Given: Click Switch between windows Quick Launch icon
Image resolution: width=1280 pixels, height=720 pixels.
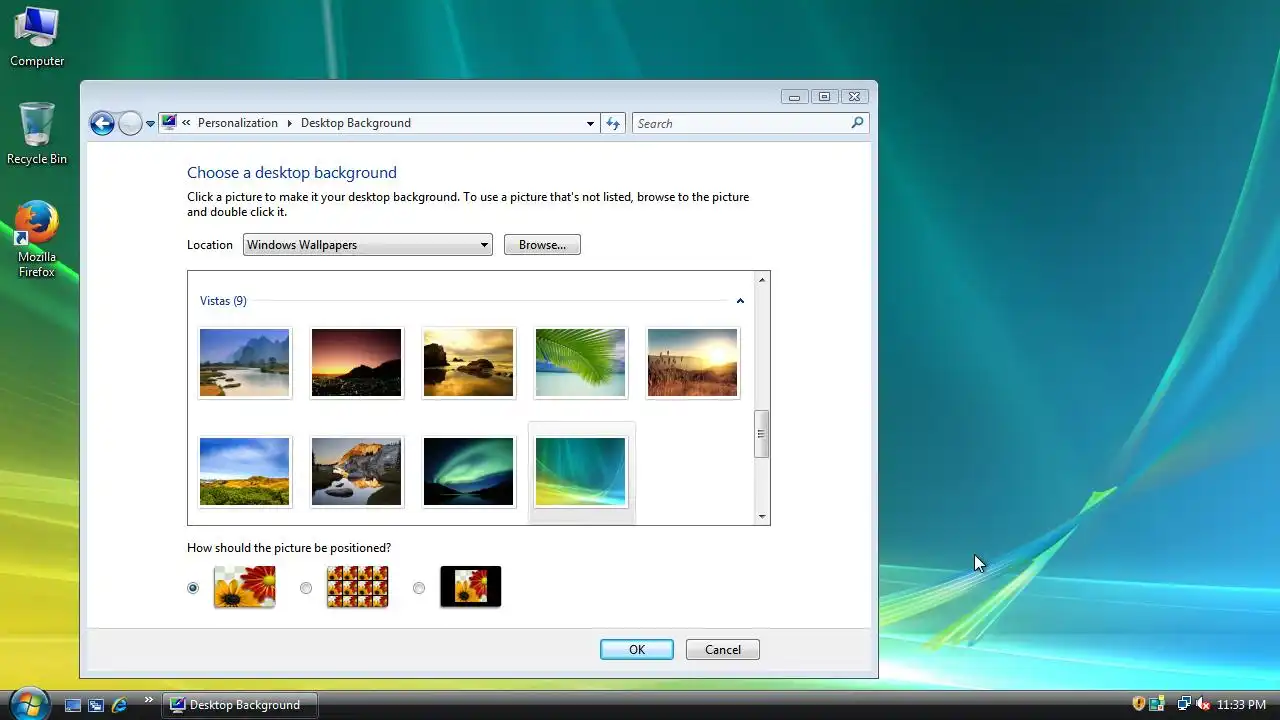Looking at the screenshot, I should (96, 705).
